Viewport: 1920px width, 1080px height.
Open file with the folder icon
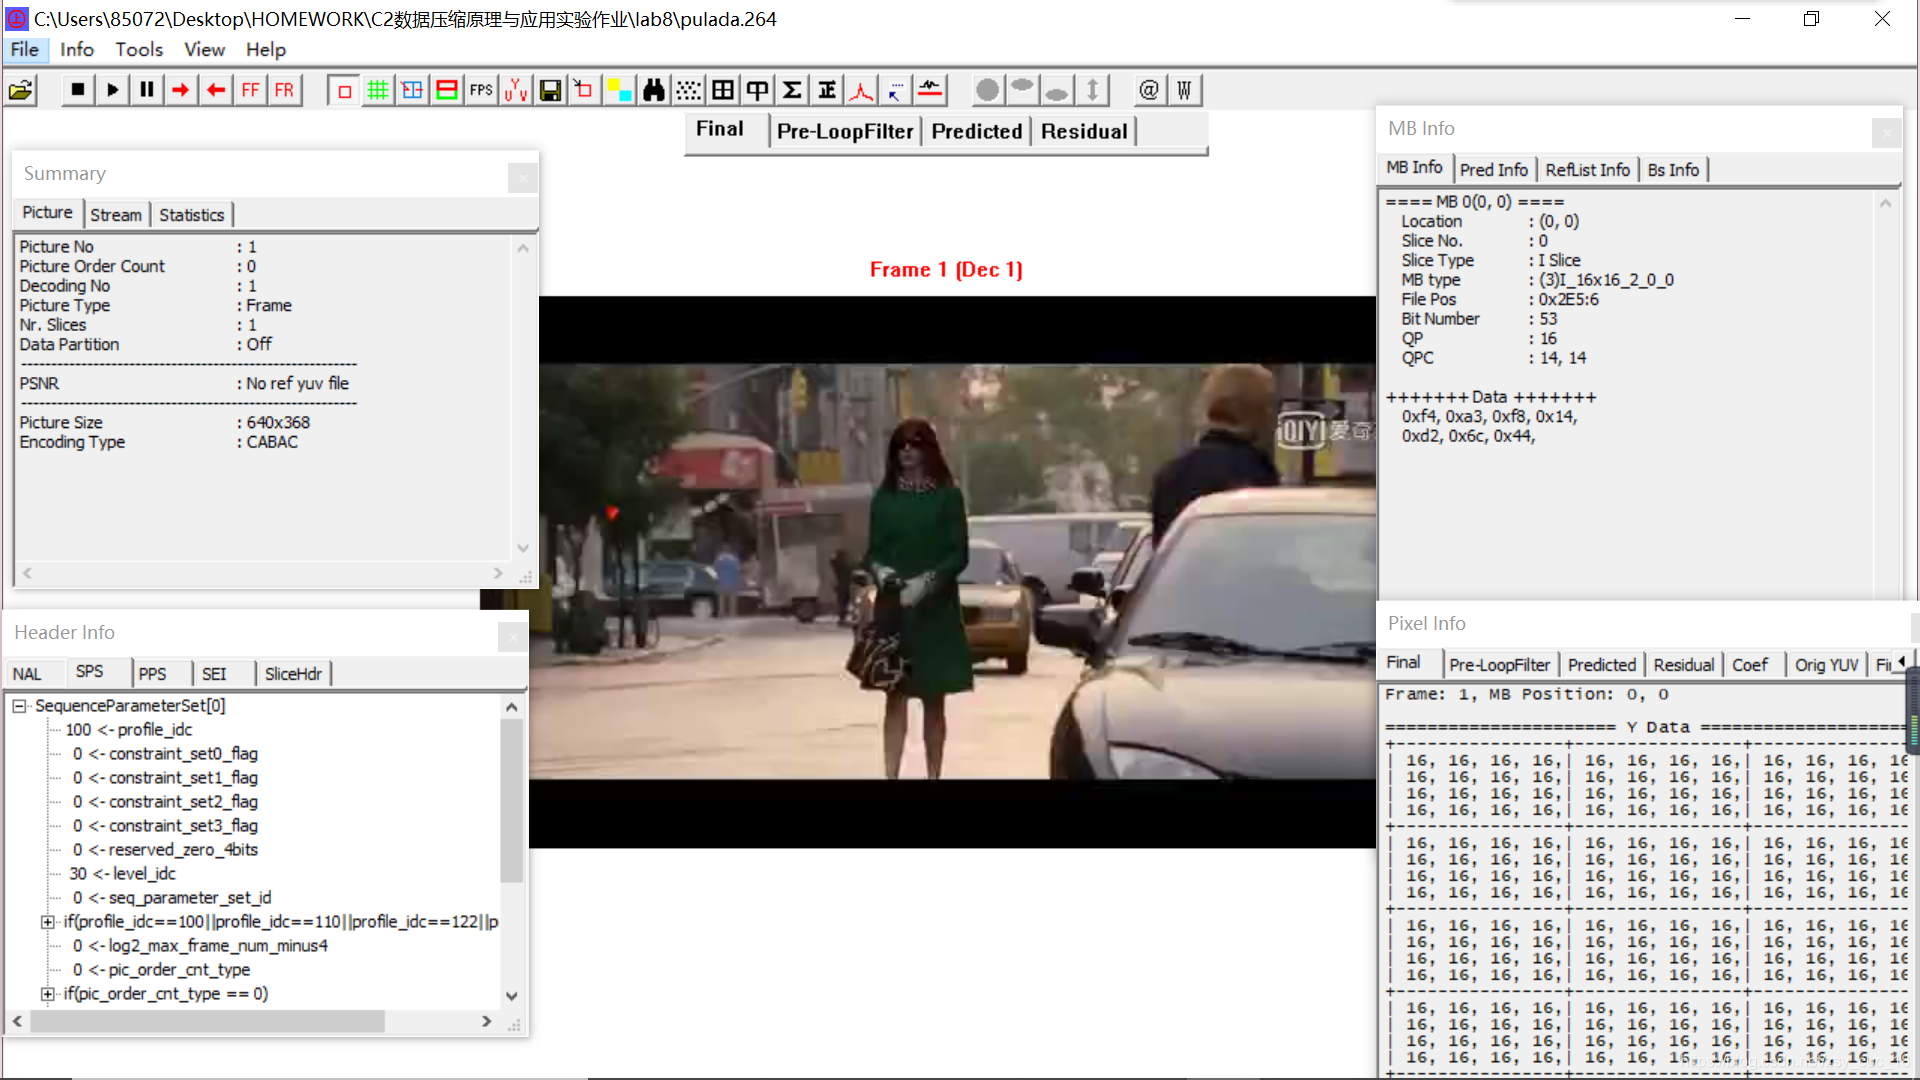click(x=21, y=91)
